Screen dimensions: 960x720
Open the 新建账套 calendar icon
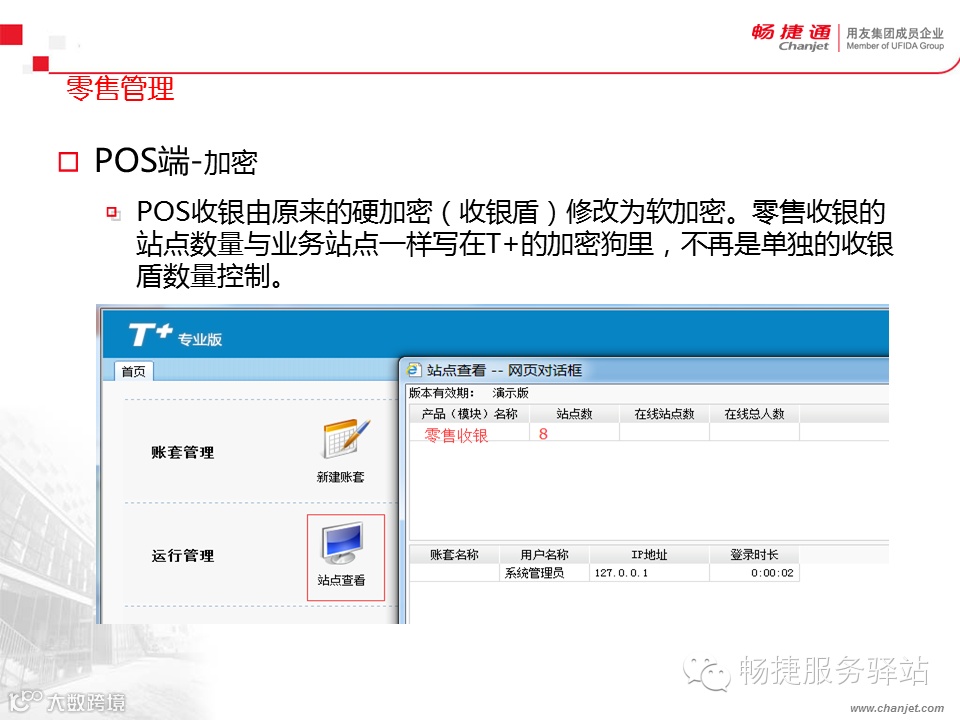pyautogui.click(x=346, y=439)
